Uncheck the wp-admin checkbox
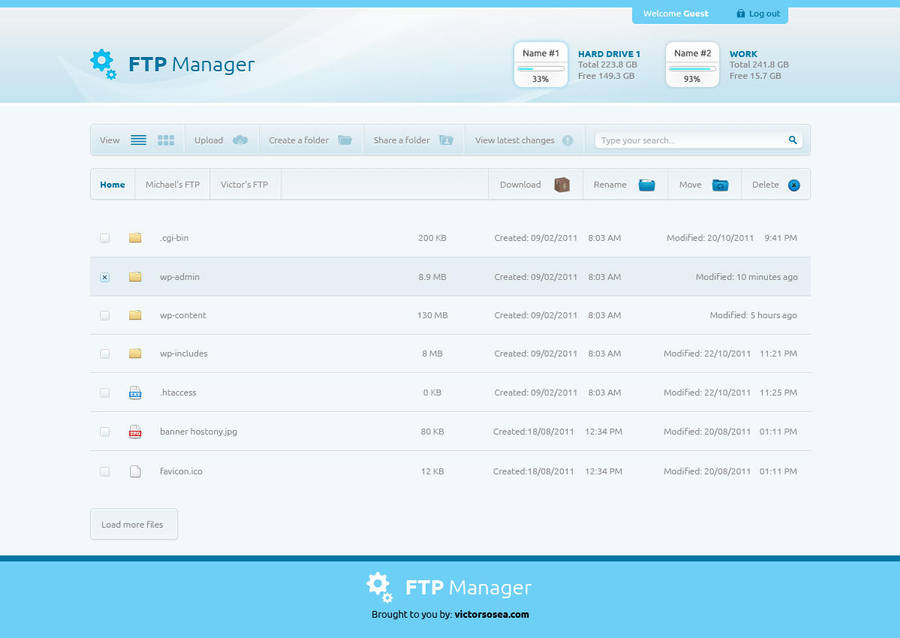The height and width of the screenshot is (638, 900). [104, 277]
